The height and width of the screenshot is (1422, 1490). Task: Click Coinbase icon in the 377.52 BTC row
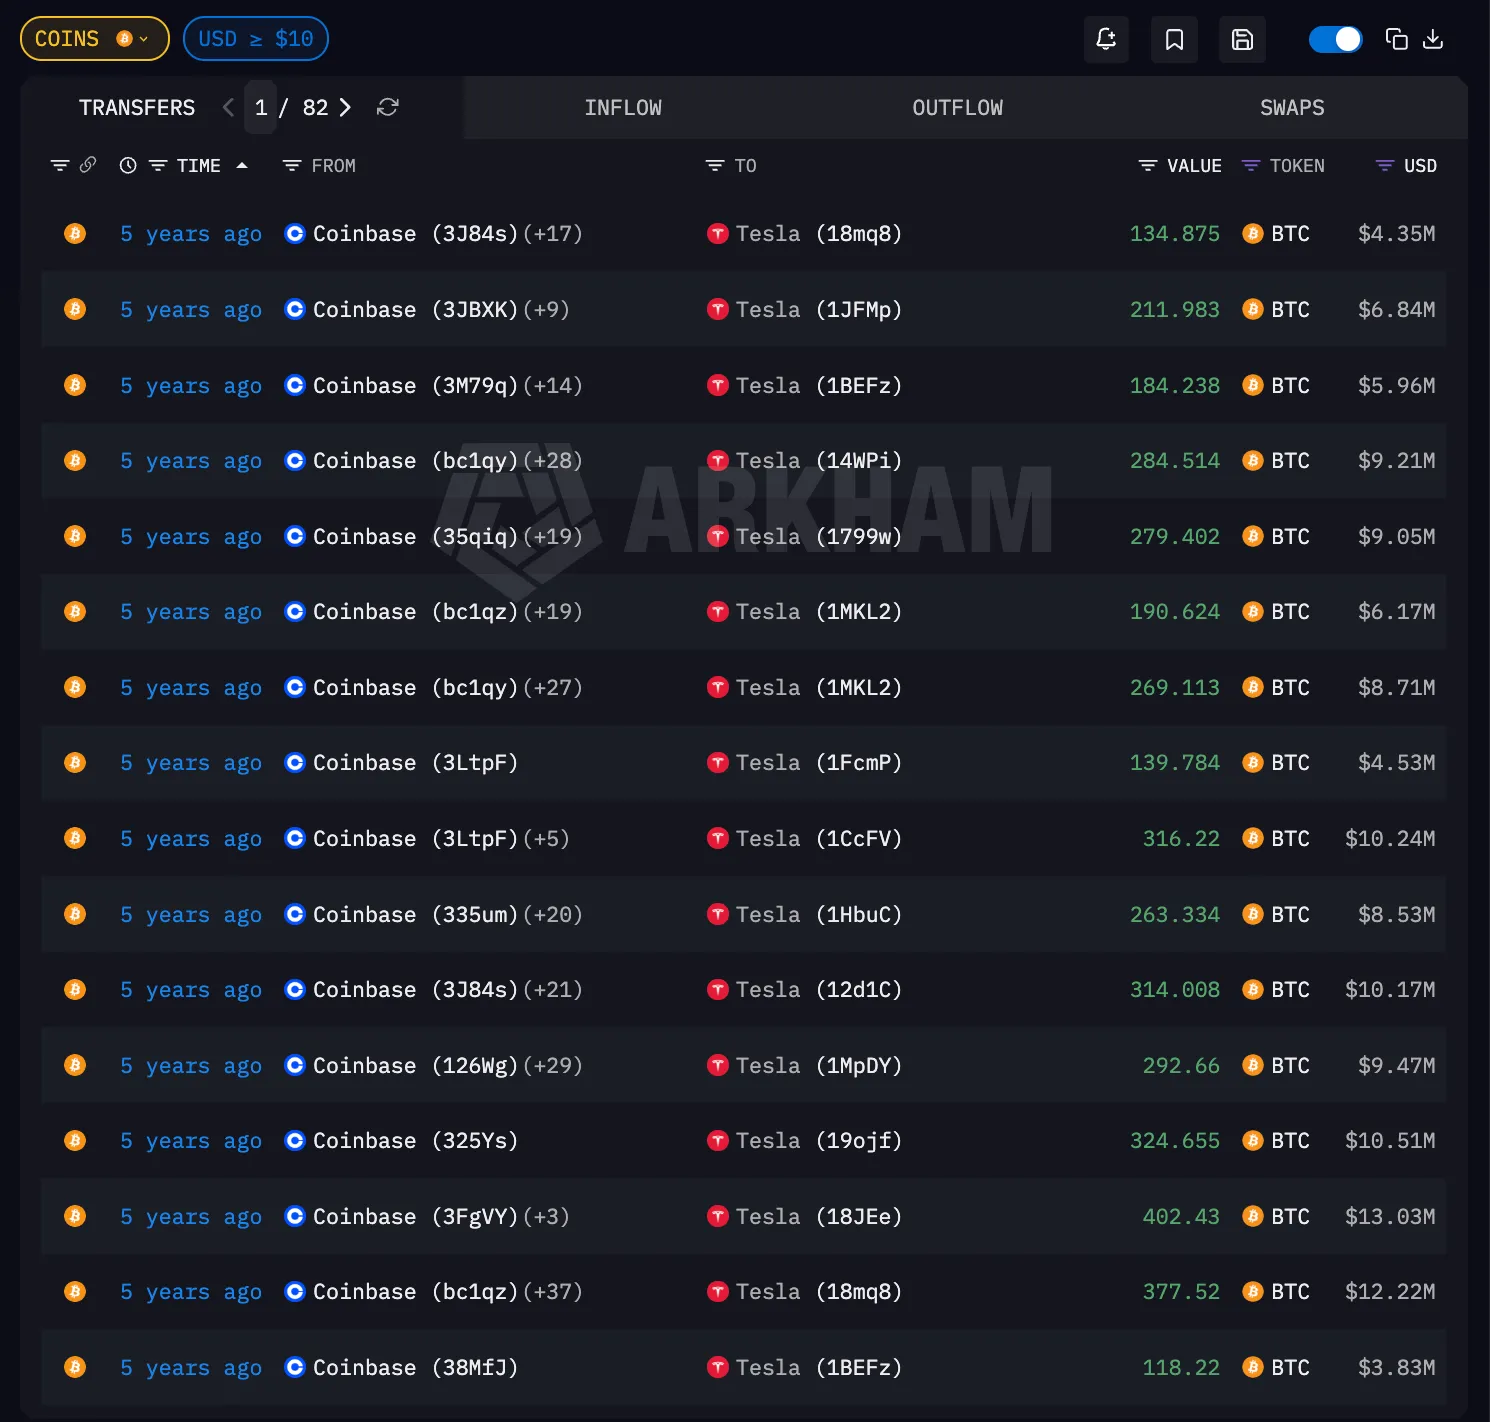(x=295, y=1292)
